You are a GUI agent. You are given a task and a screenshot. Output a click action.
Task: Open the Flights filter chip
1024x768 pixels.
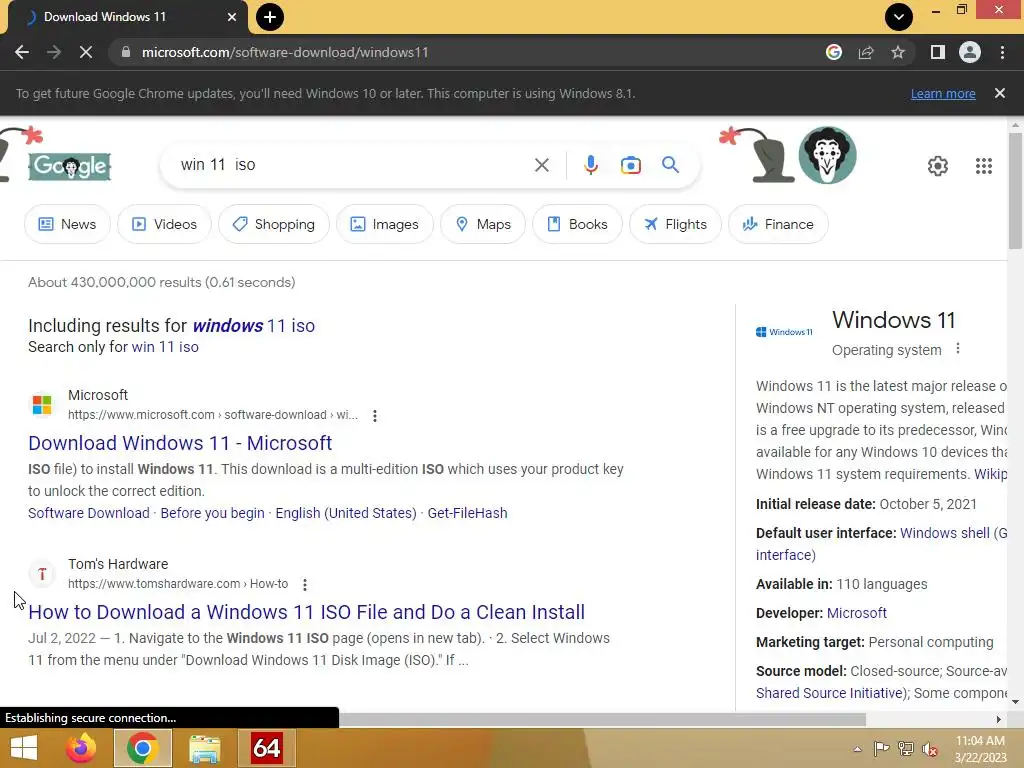coord(675,224)
